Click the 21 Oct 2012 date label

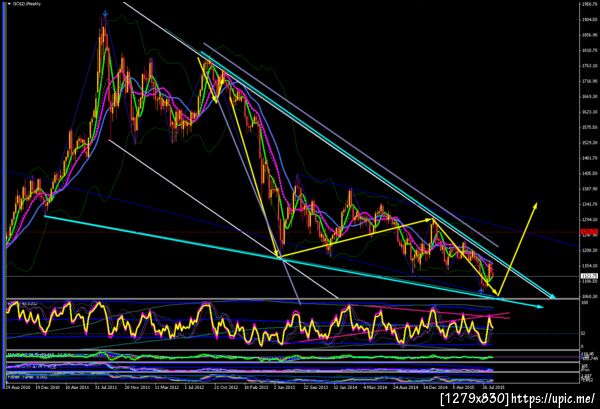point(226,387)
